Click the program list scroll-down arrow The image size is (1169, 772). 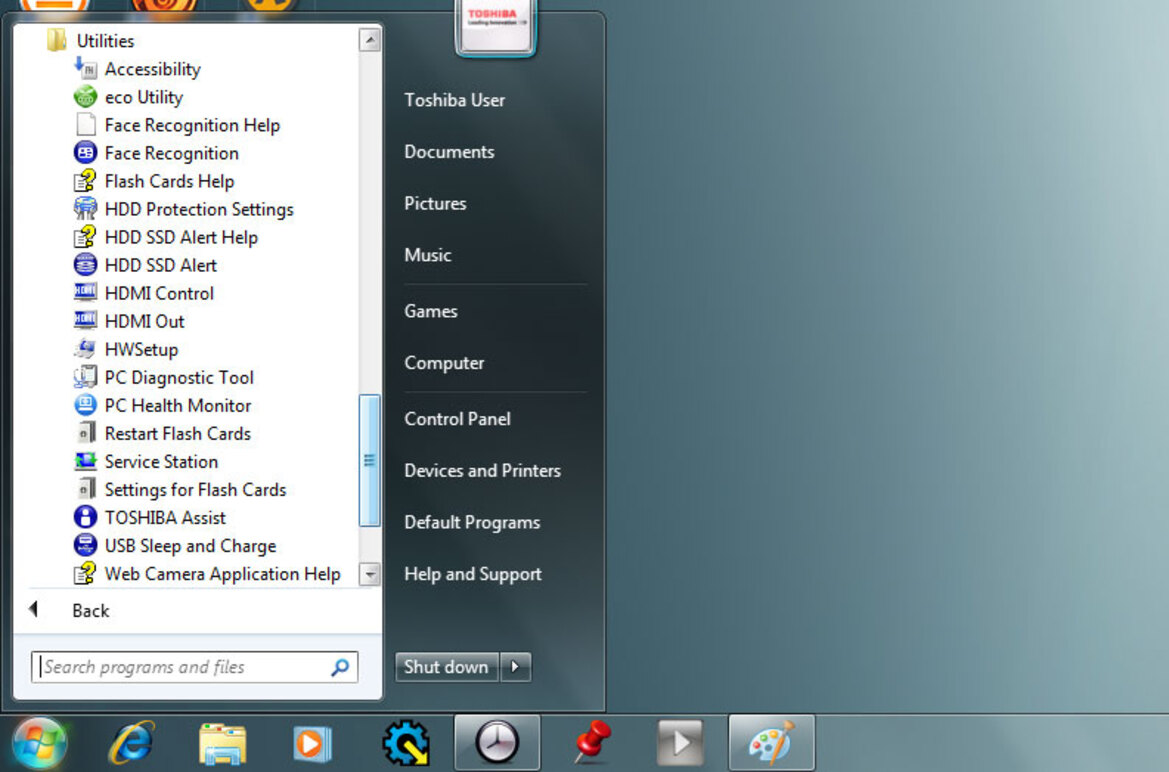(370, 574)
